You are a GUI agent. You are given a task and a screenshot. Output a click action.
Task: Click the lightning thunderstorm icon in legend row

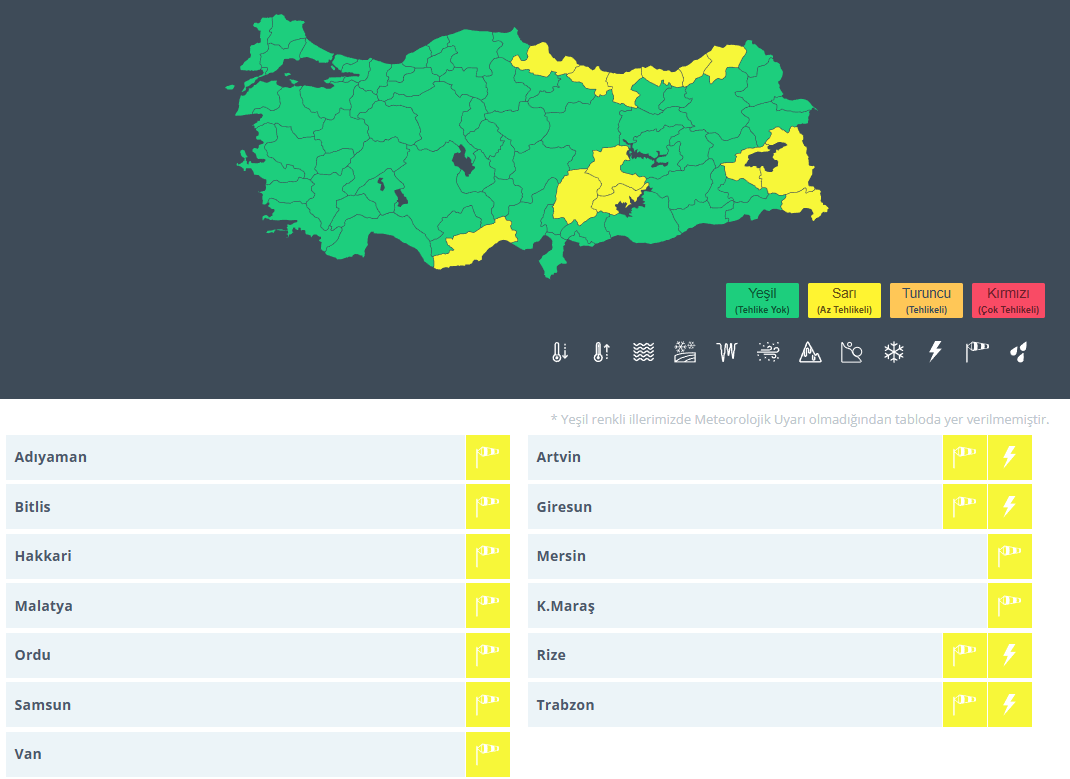pyautogui.click(x=935, y=352)
